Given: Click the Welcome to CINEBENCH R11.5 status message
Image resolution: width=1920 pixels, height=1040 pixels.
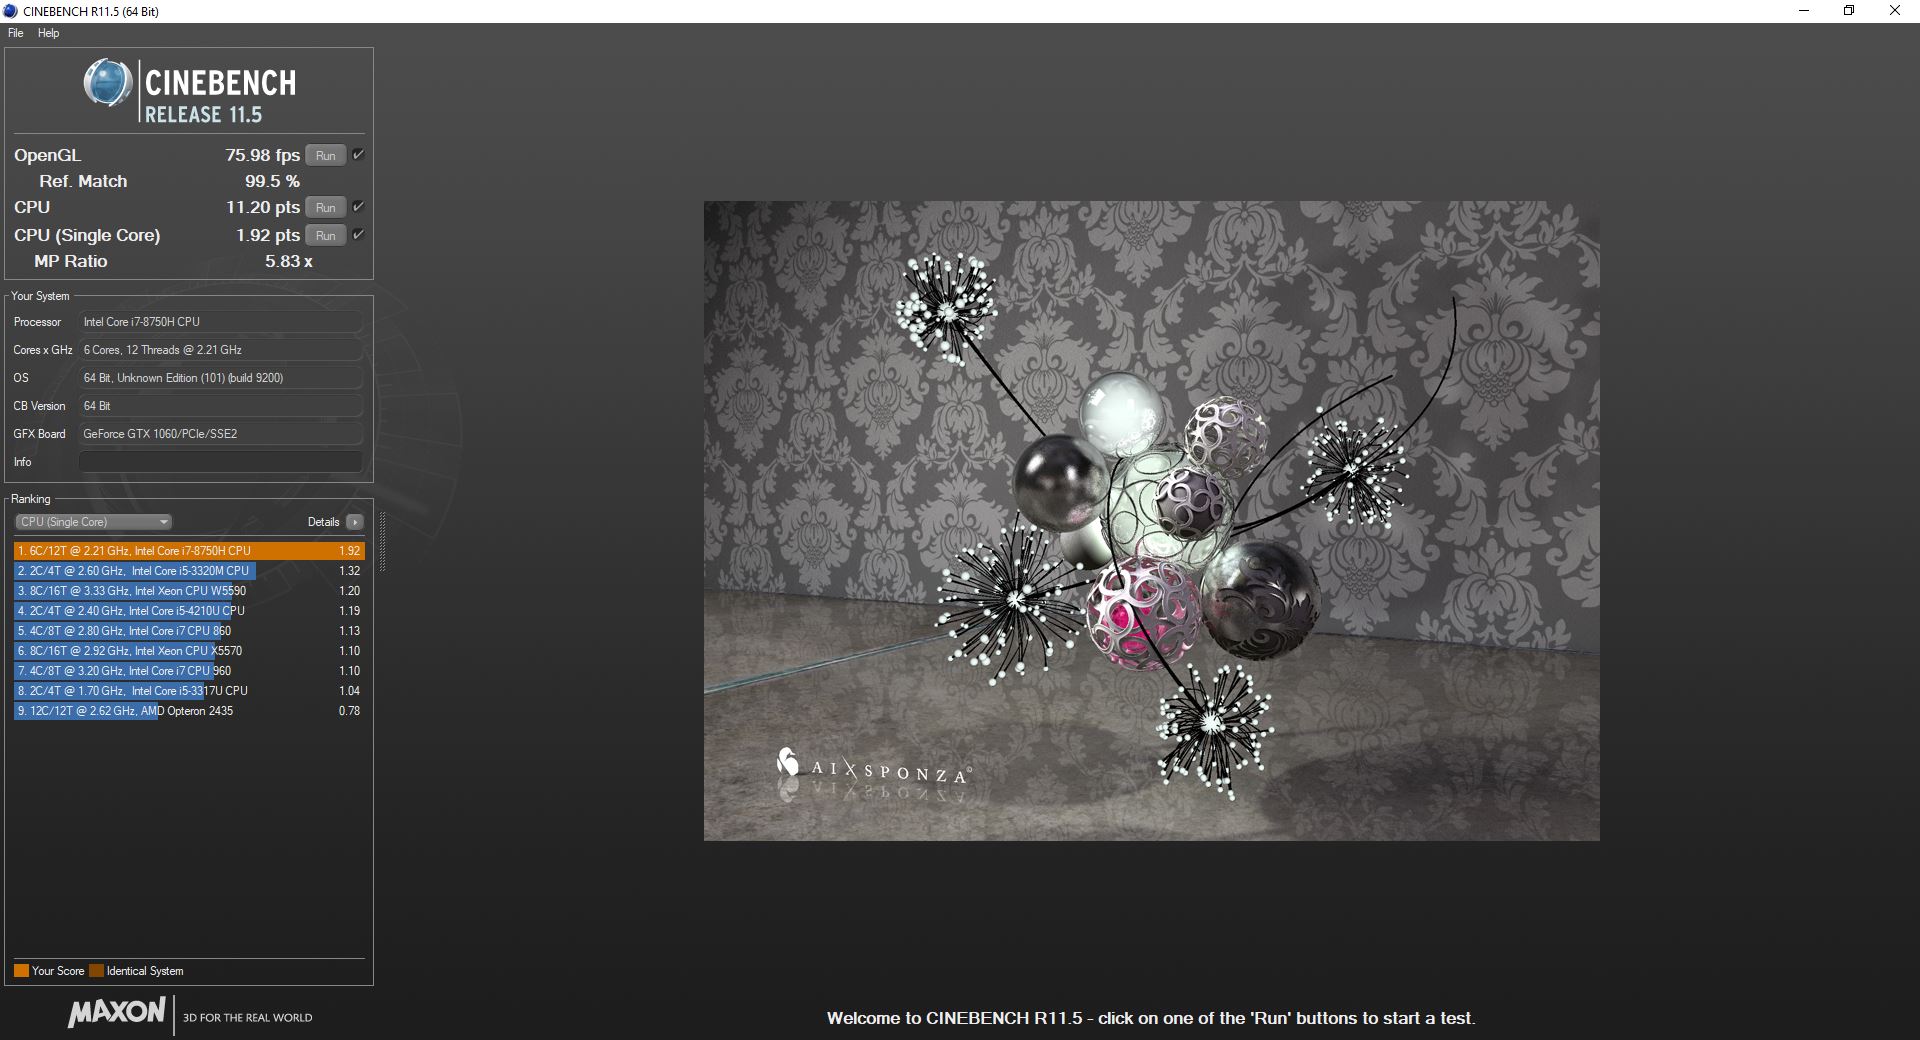Looking at the screenshot, I should [1151, 1018].
